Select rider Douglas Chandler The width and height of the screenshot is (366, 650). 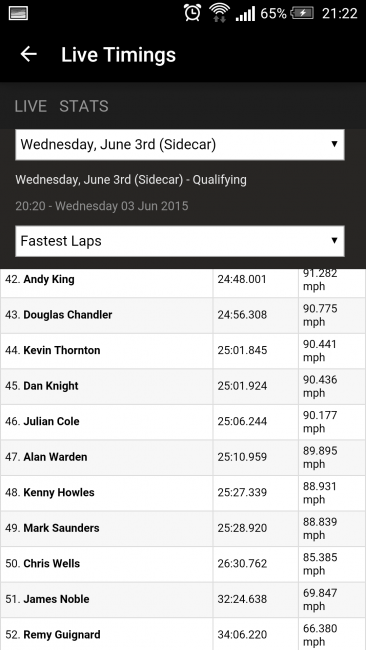[68, 315]
